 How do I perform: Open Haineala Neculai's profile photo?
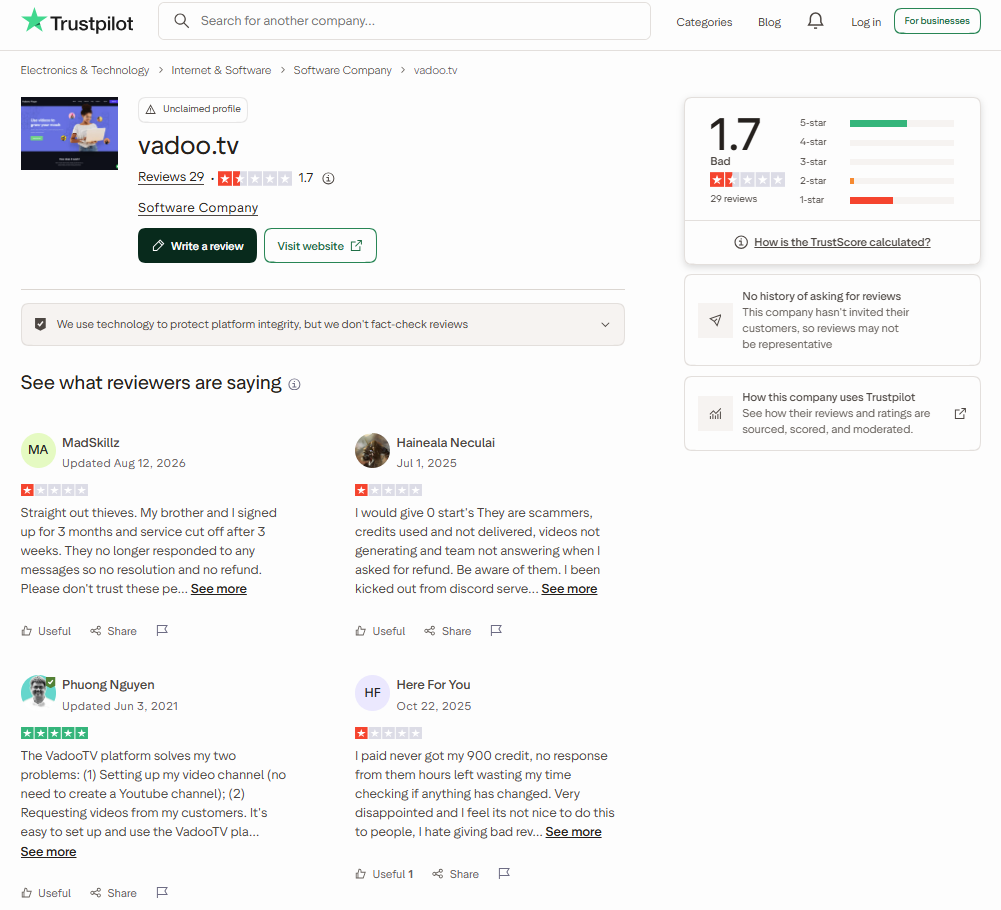(372, 450)
